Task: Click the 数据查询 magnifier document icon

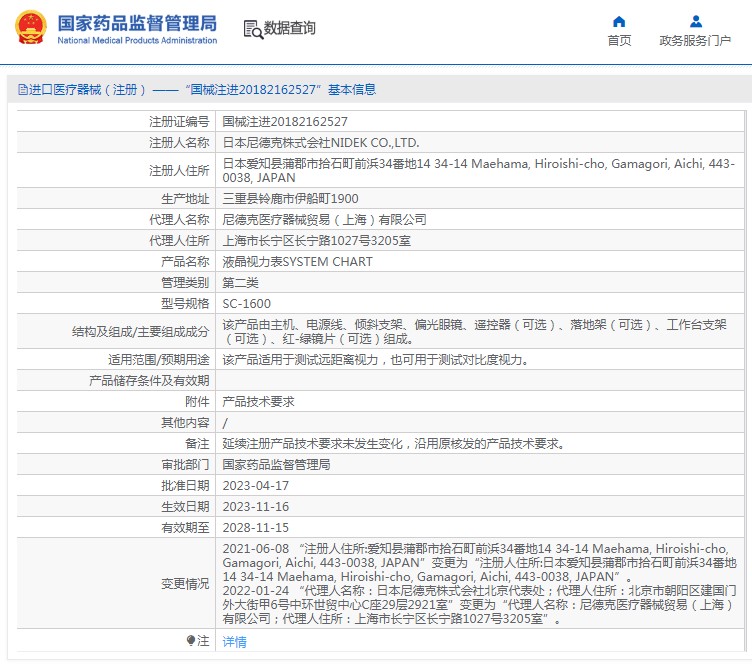Action: [252, 29]
